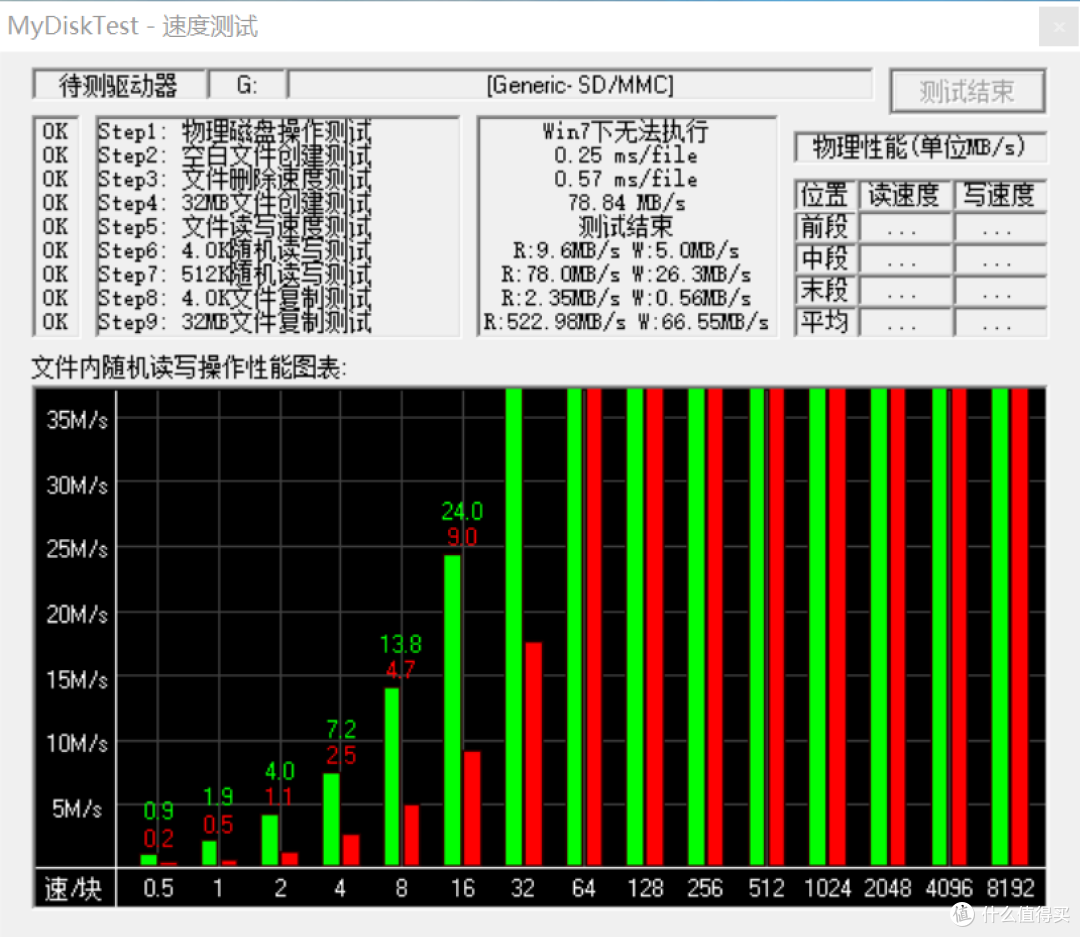Click the 0.57 ms/file result
Viewport: 1080px width, 937px height.
[625, 178]
